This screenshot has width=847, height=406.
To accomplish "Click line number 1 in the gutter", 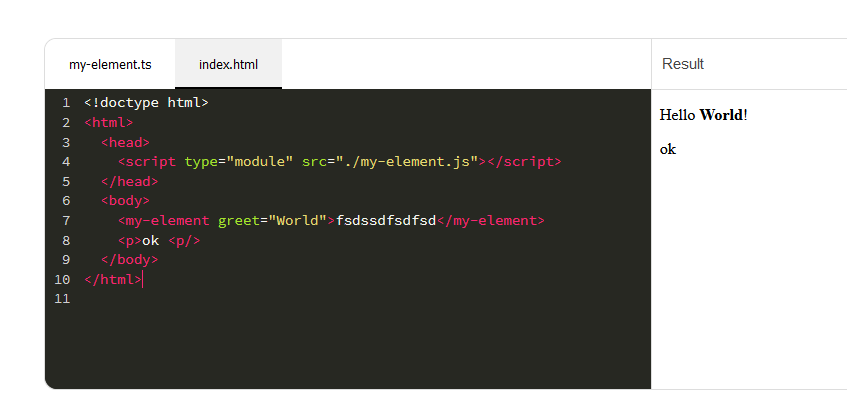I will coord(66,103).
